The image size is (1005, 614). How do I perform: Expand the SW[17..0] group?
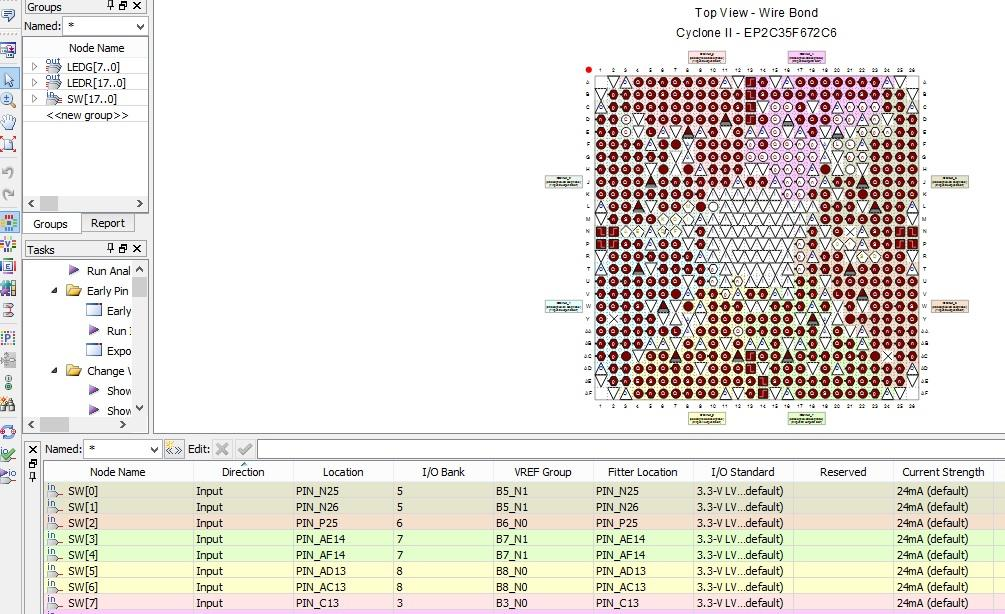(x=35, y=98)
